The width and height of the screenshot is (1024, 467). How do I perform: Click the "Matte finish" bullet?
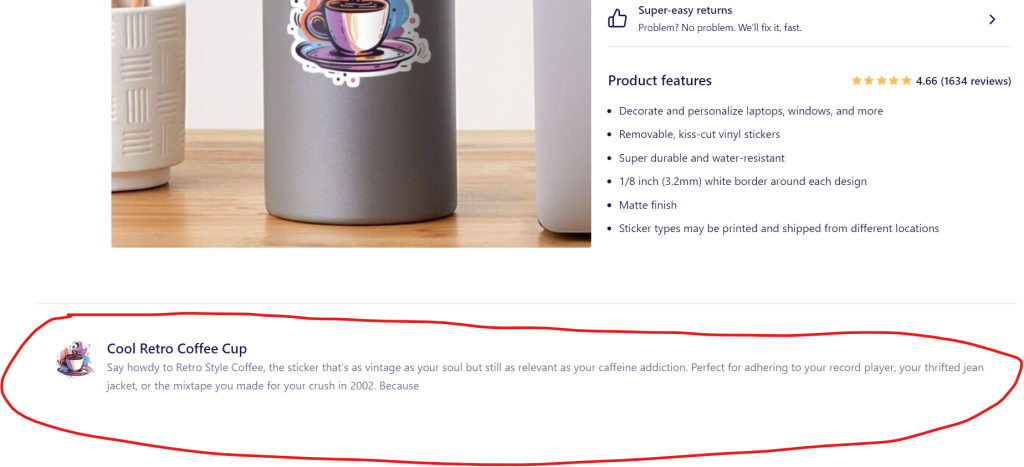pos(648,205)
